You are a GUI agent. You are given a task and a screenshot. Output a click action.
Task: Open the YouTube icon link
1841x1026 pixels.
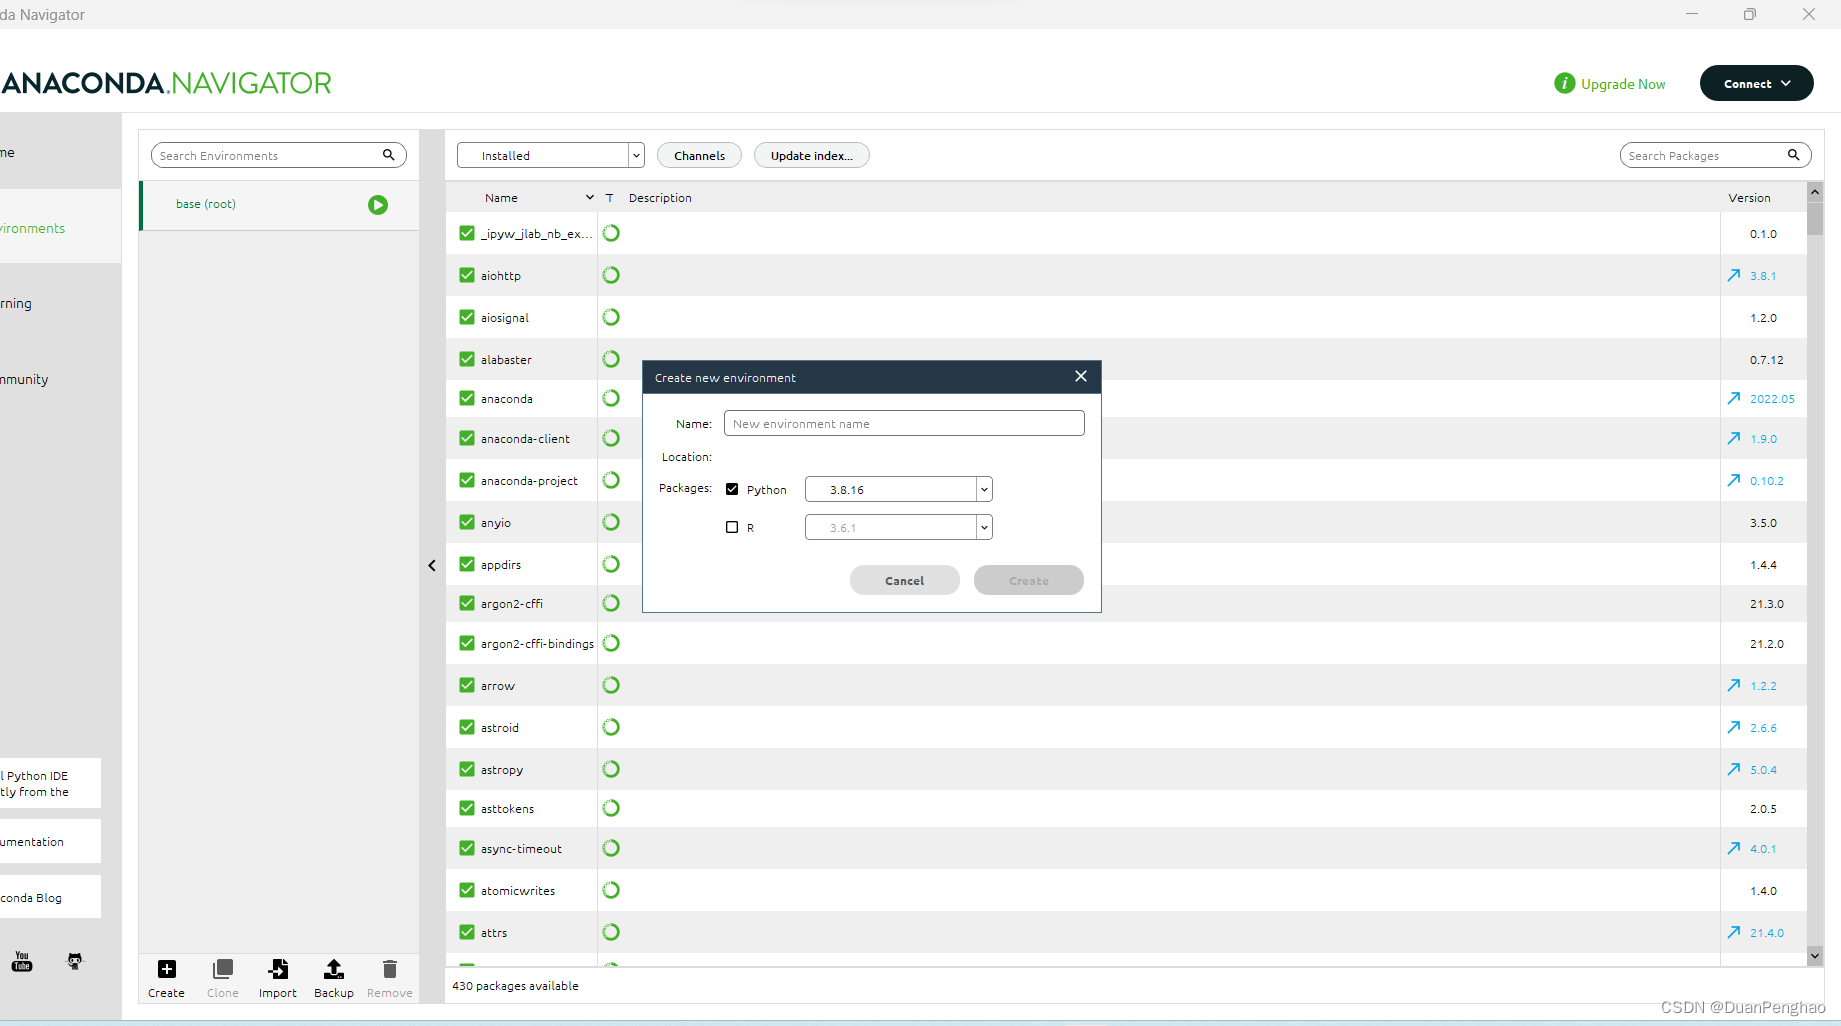[22, 962]
